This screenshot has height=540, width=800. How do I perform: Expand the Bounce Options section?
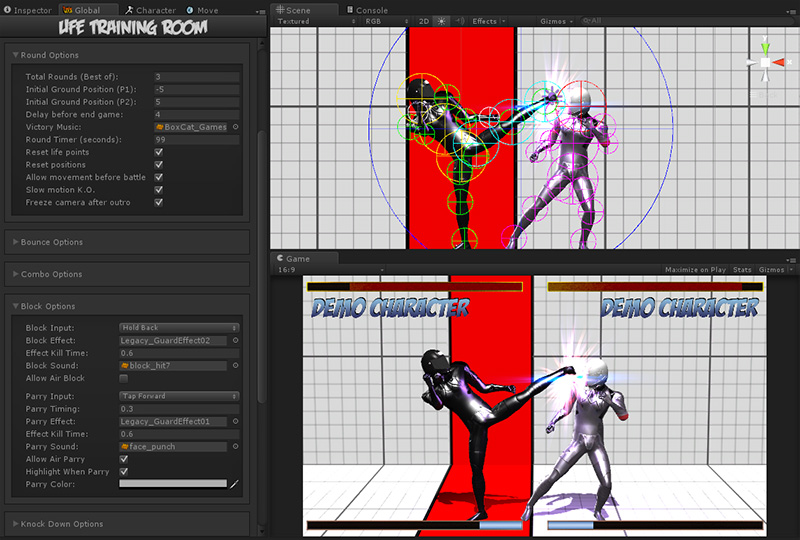point(16,242)
